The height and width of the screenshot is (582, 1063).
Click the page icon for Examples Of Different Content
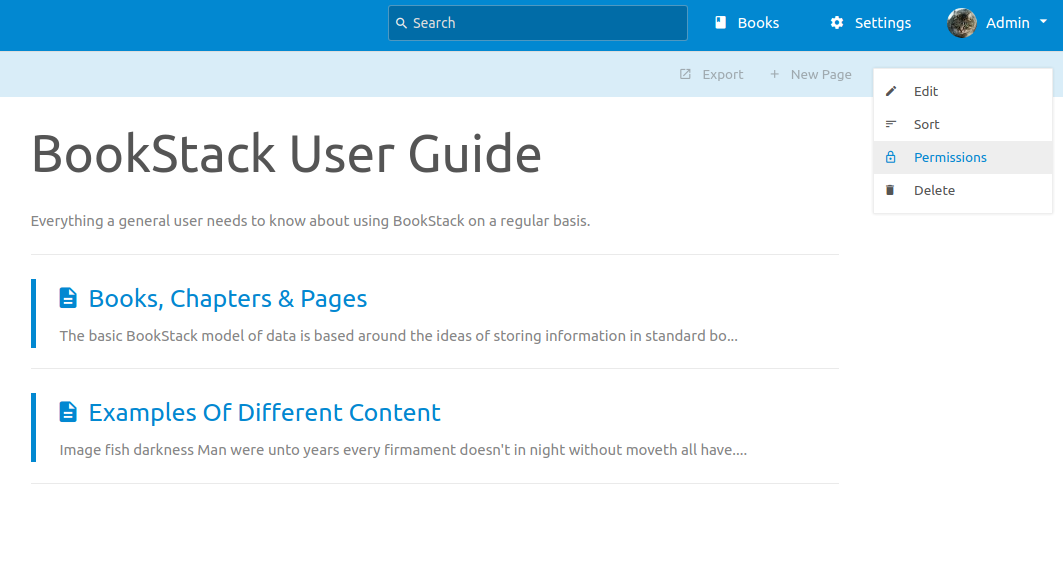click(x=68, y=412)
